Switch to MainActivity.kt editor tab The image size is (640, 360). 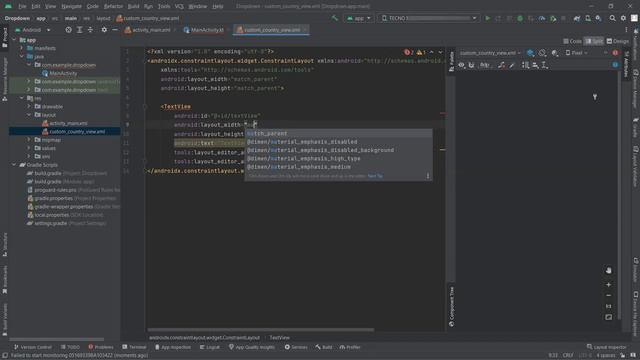[x=204, y=30]
